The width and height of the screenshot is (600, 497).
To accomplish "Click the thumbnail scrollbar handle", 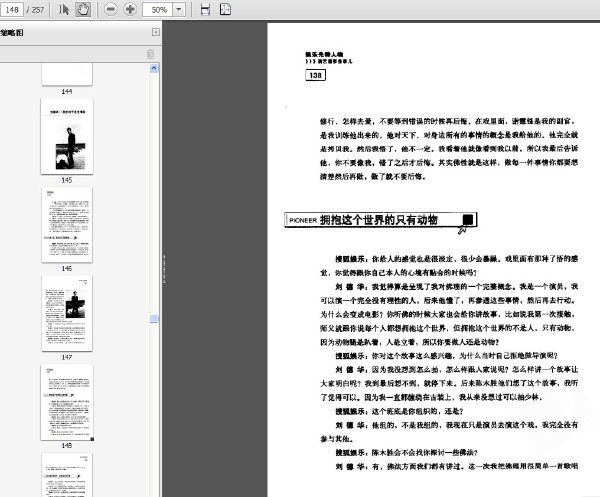I will tap(154, 319).
